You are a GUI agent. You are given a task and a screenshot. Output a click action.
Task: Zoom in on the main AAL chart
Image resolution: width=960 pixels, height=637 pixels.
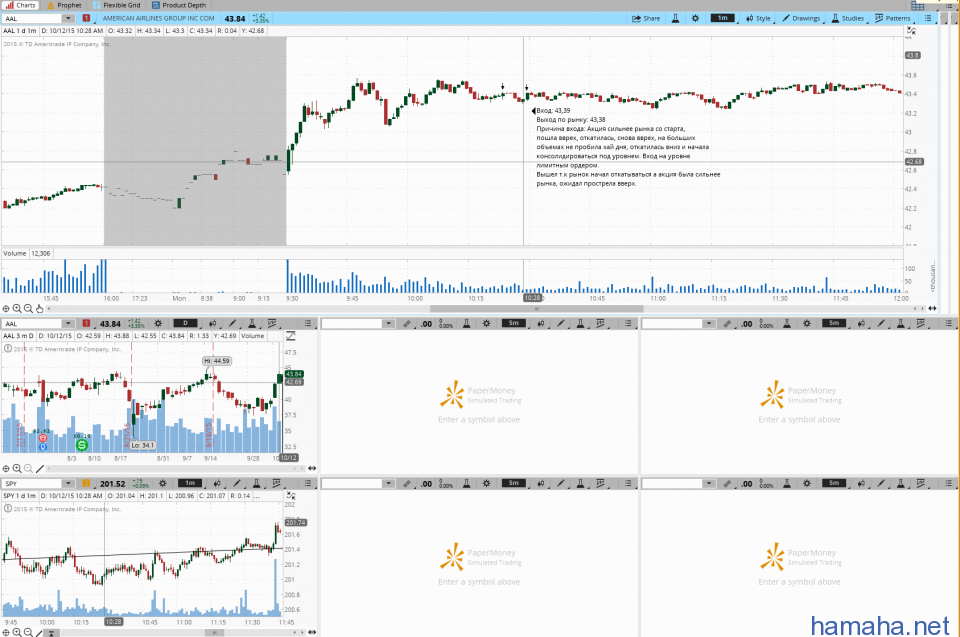coord(17,309)
